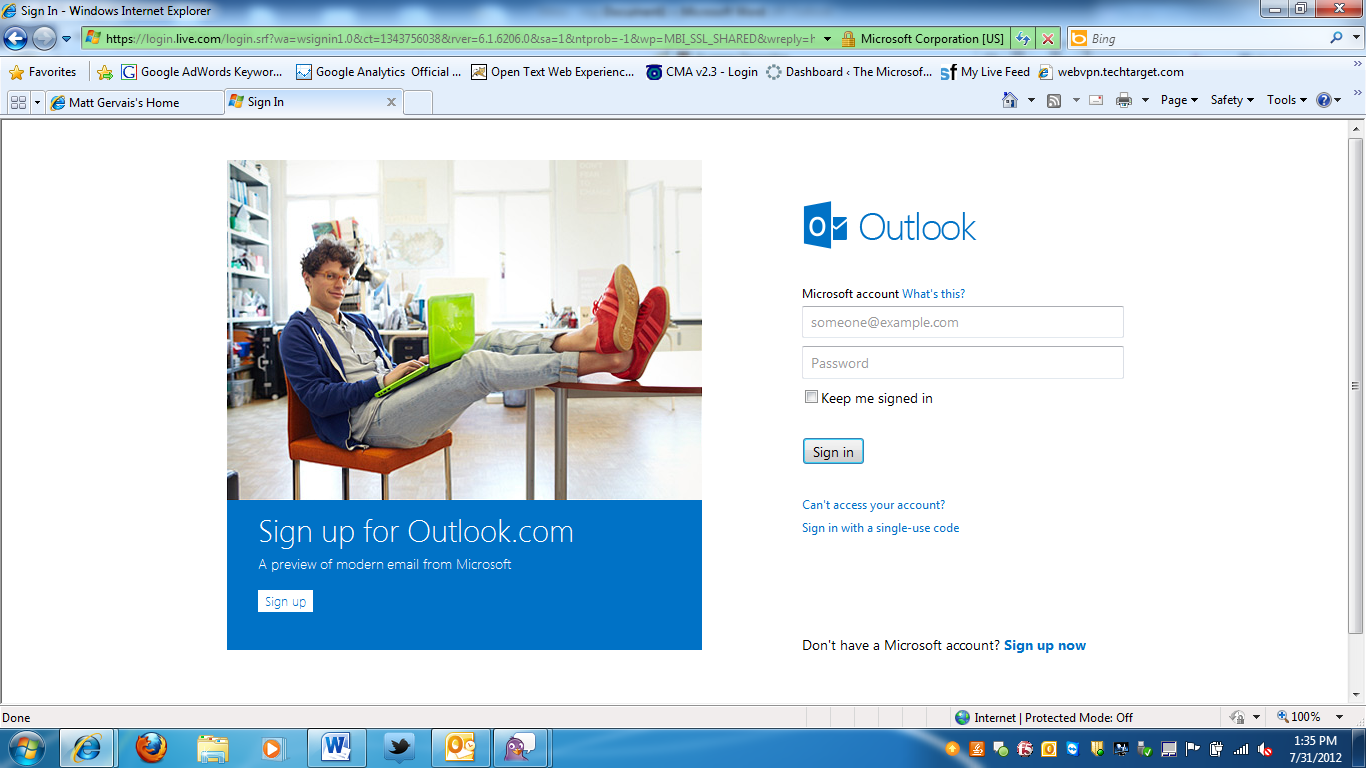1366x768 pixels.
Task: Open CMA v2.3 - Login favorite
Action: coord(702,72)
